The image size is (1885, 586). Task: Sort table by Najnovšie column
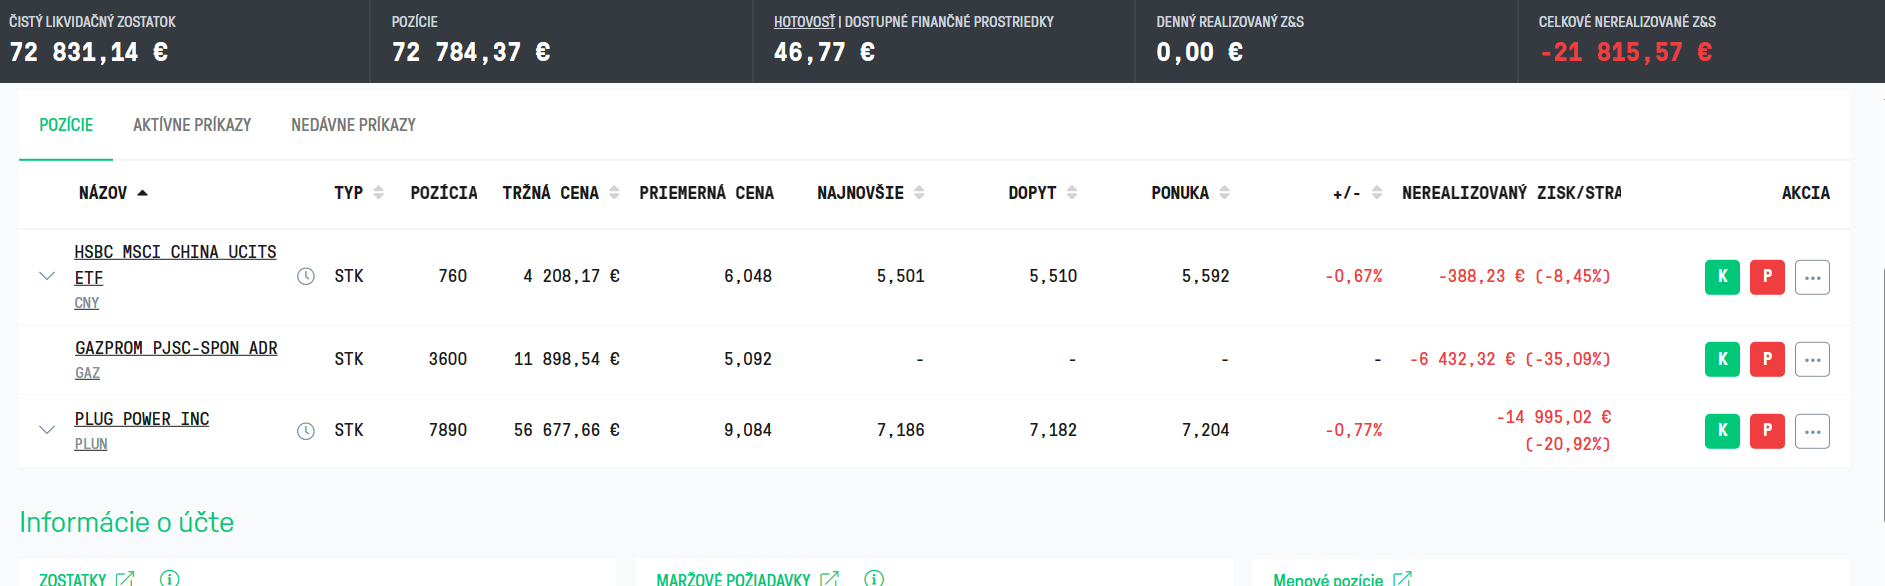[x=871, y=193]
